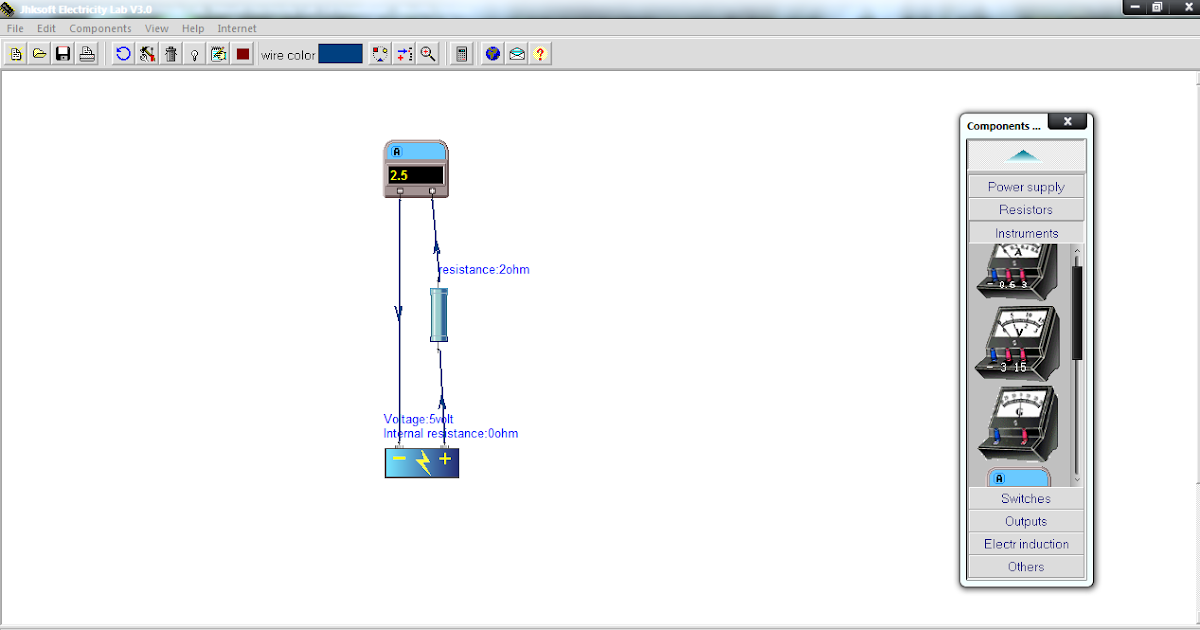This screenshot has width=1200, height=630.
Task: Click the help question mark icon
Action: 540,53
